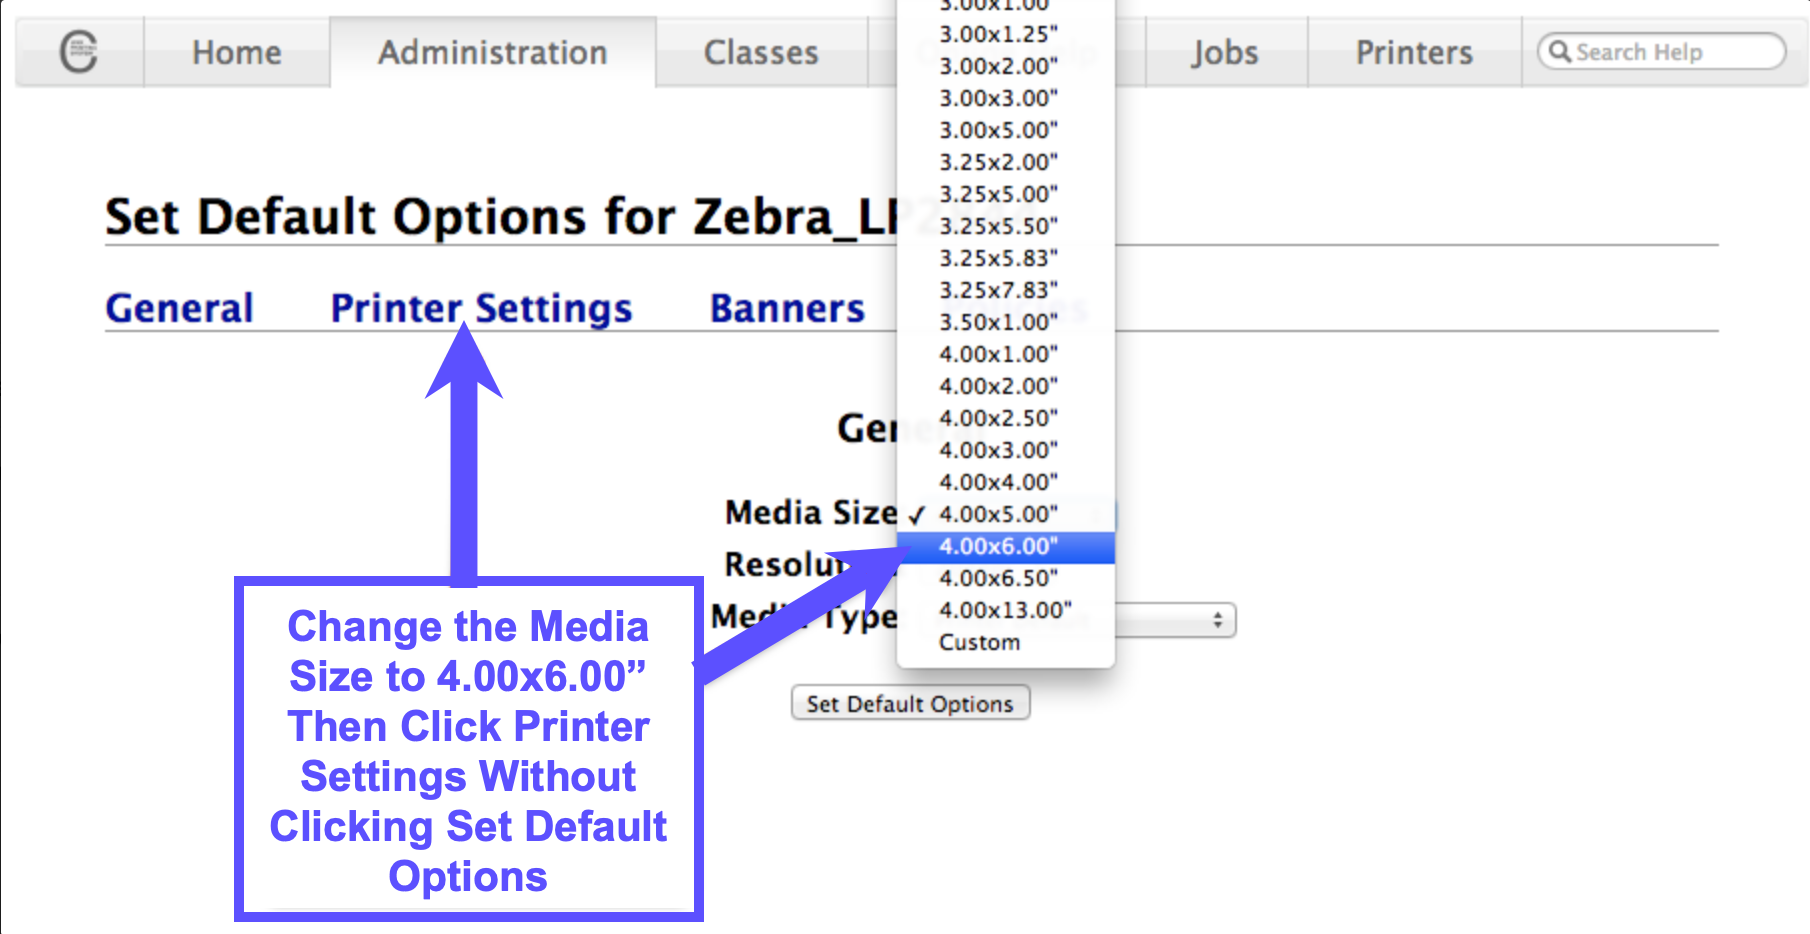1810x934 pixels.
Task: Open the Printer Settings link
Action: click(481, 308)
